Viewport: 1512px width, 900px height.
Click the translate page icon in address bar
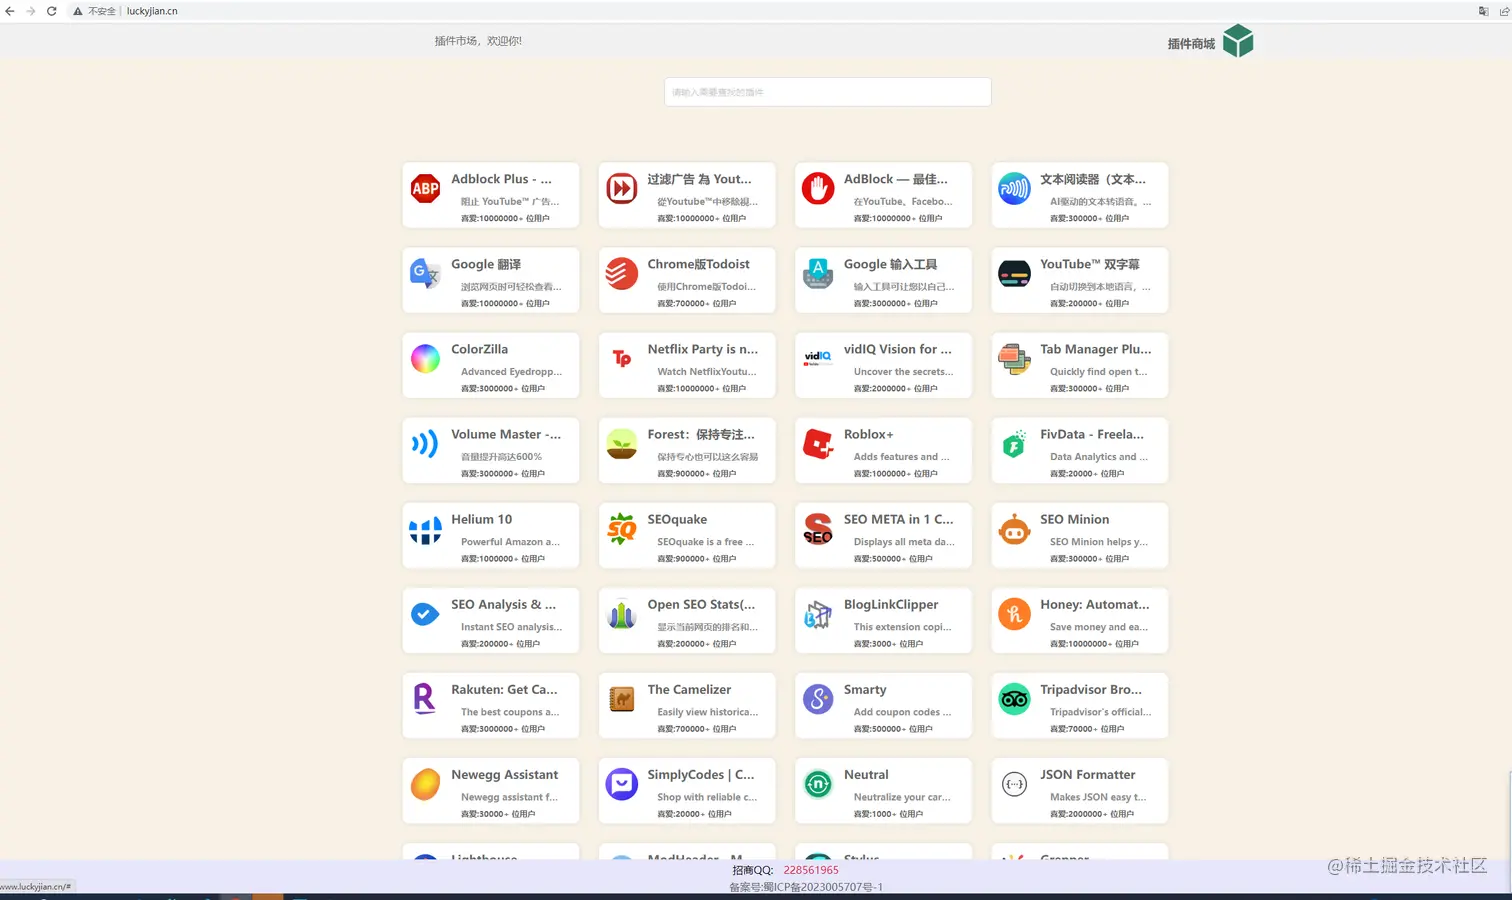coord(1483,11)
